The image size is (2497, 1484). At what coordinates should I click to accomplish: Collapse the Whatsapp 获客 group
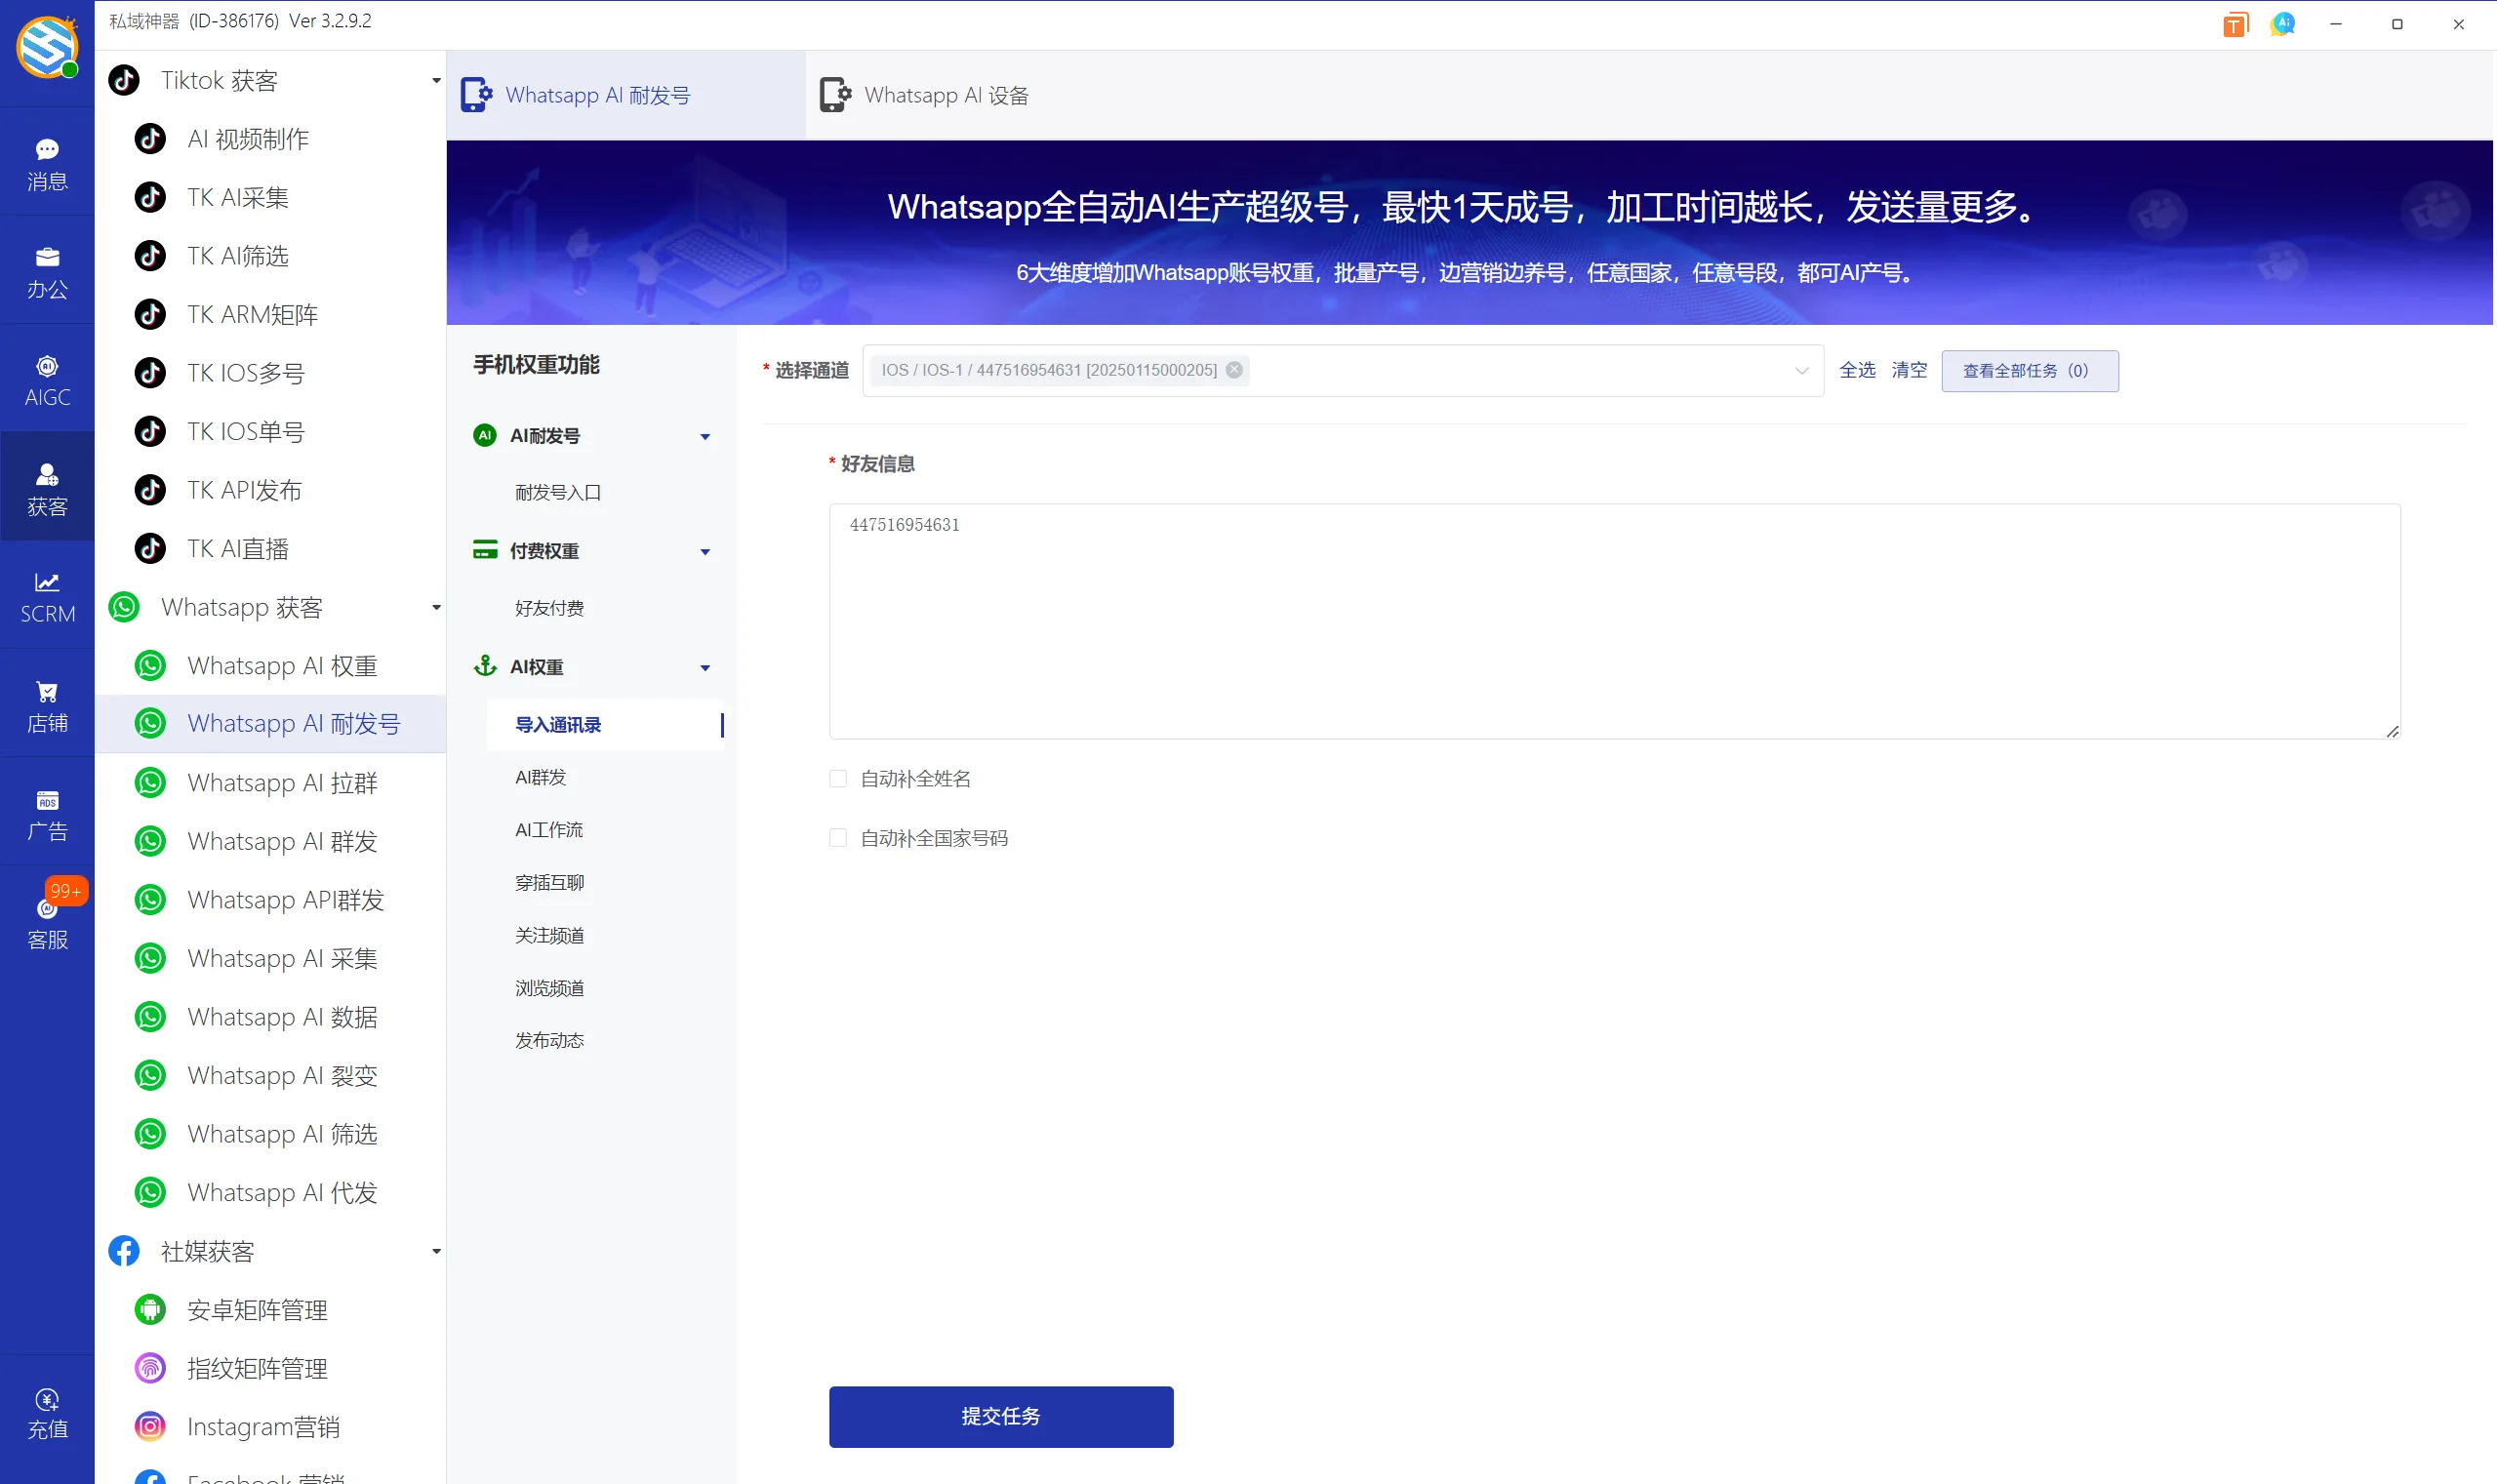click(435, 606)
